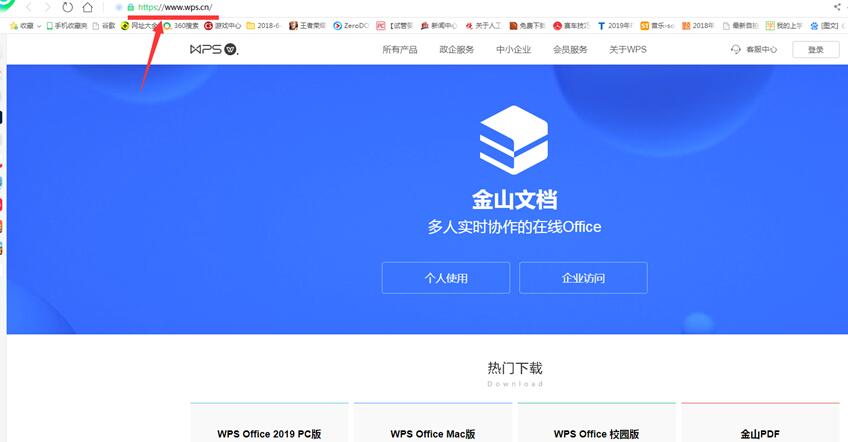
Task: Reload the page with the refresh icon
Action: [68, 7]
